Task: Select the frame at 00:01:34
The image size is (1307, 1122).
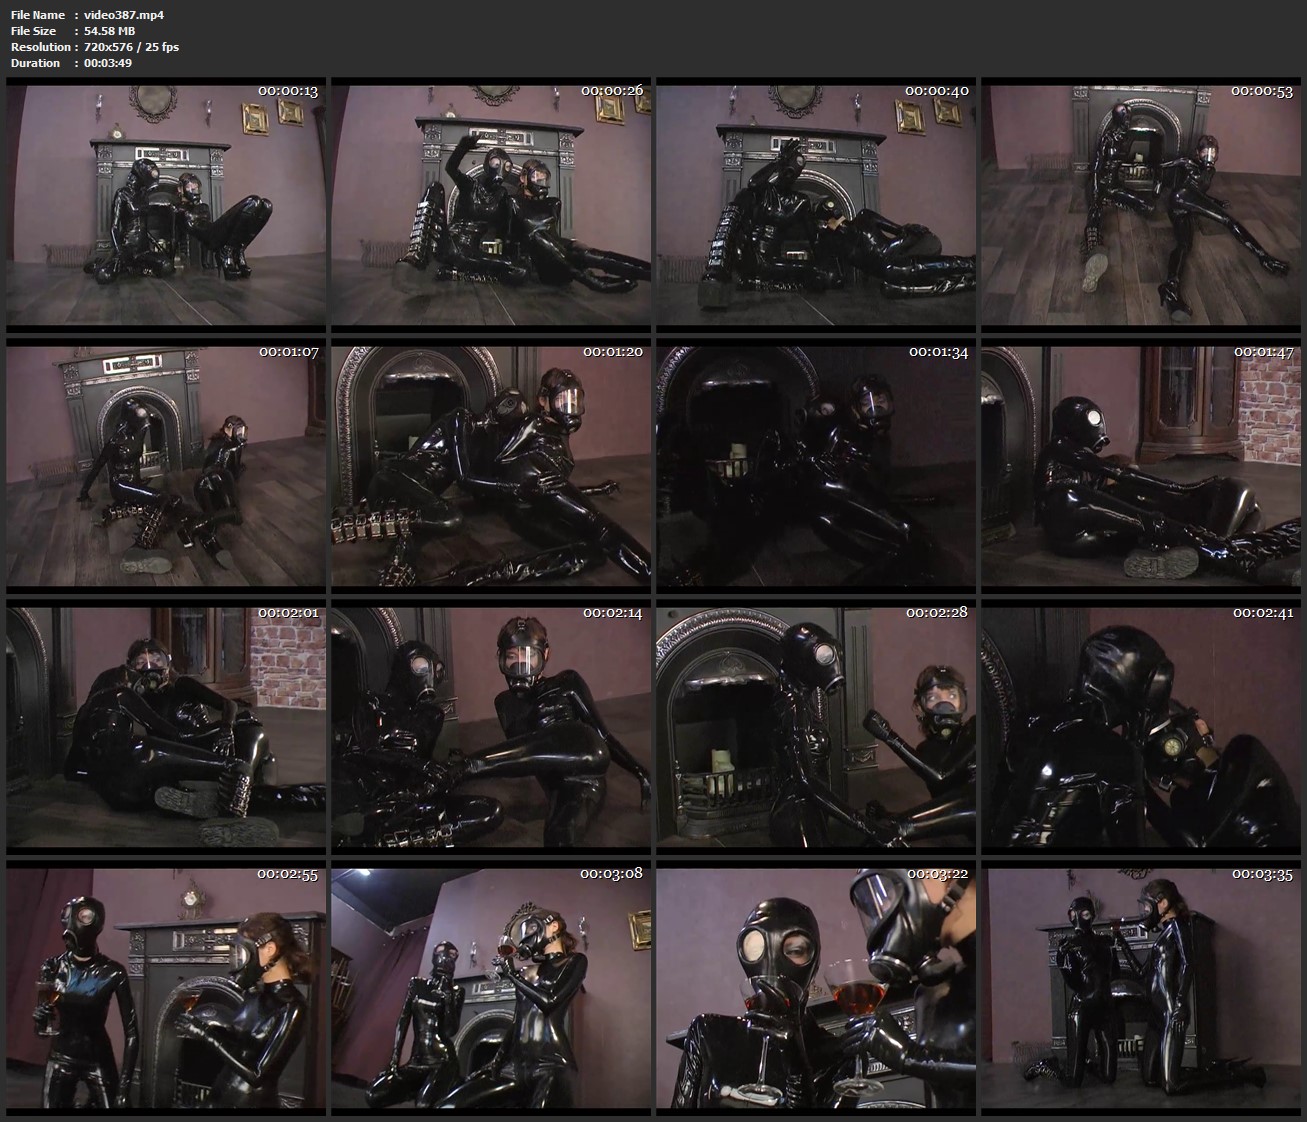Action: [816, 466]
